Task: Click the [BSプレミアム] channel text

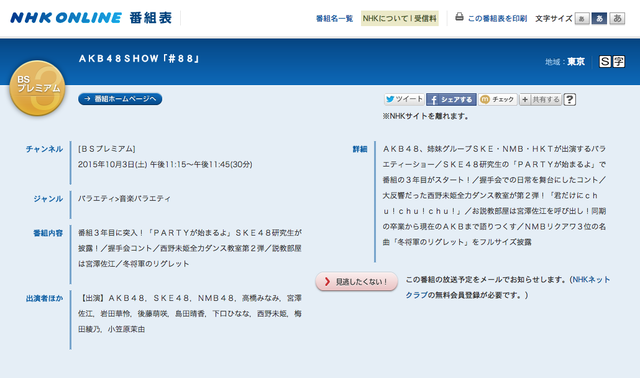Action: 107,149
